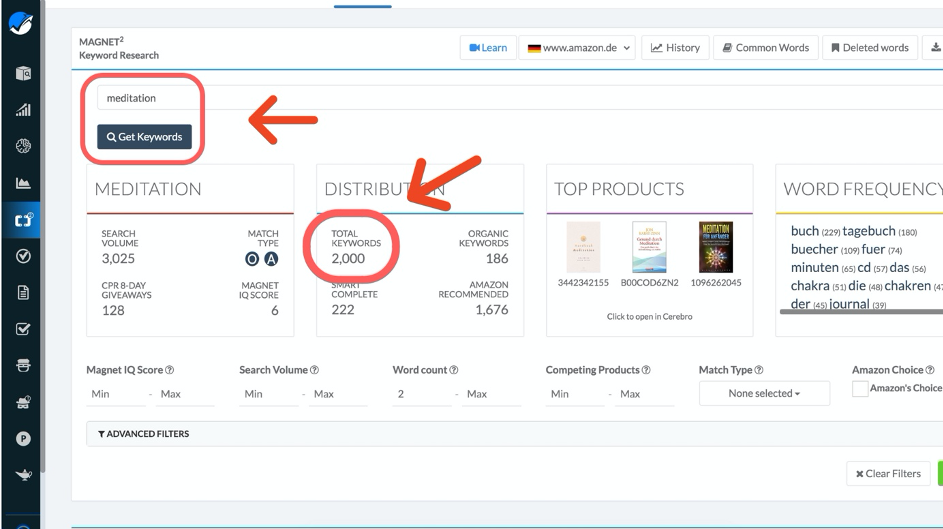Focus Search Volume Max field
Viewport: 943px width, 529px height.
[x=338, y=394]
